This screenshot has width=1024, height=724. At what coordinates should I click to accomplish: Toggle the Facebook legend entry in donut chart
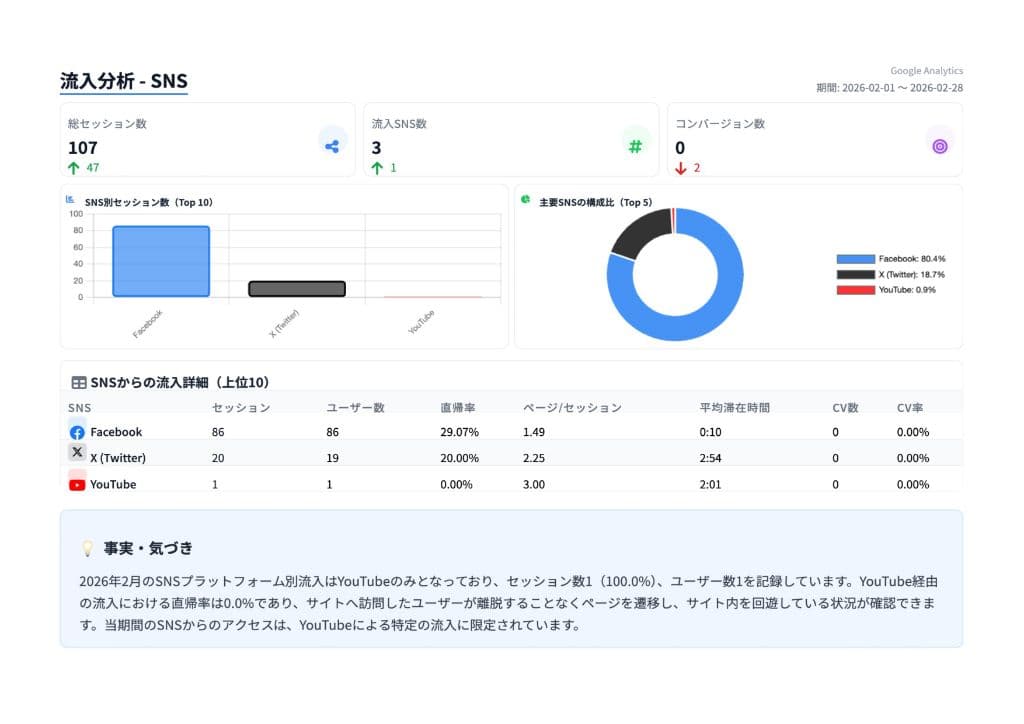[x=891, y=258]
